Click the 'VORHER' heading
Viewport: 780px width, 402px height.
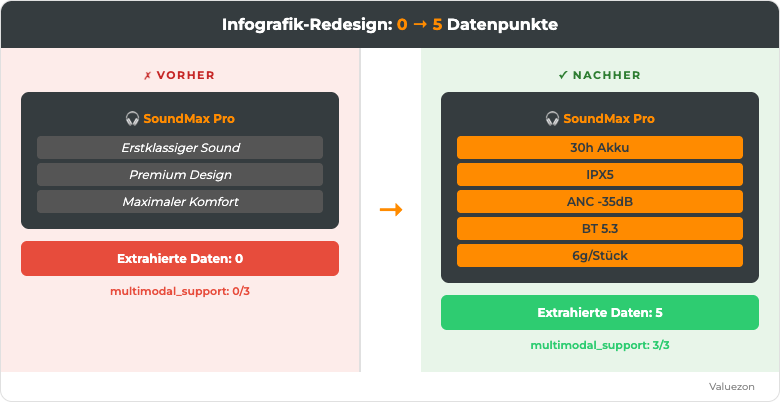[x=186, y=75]
